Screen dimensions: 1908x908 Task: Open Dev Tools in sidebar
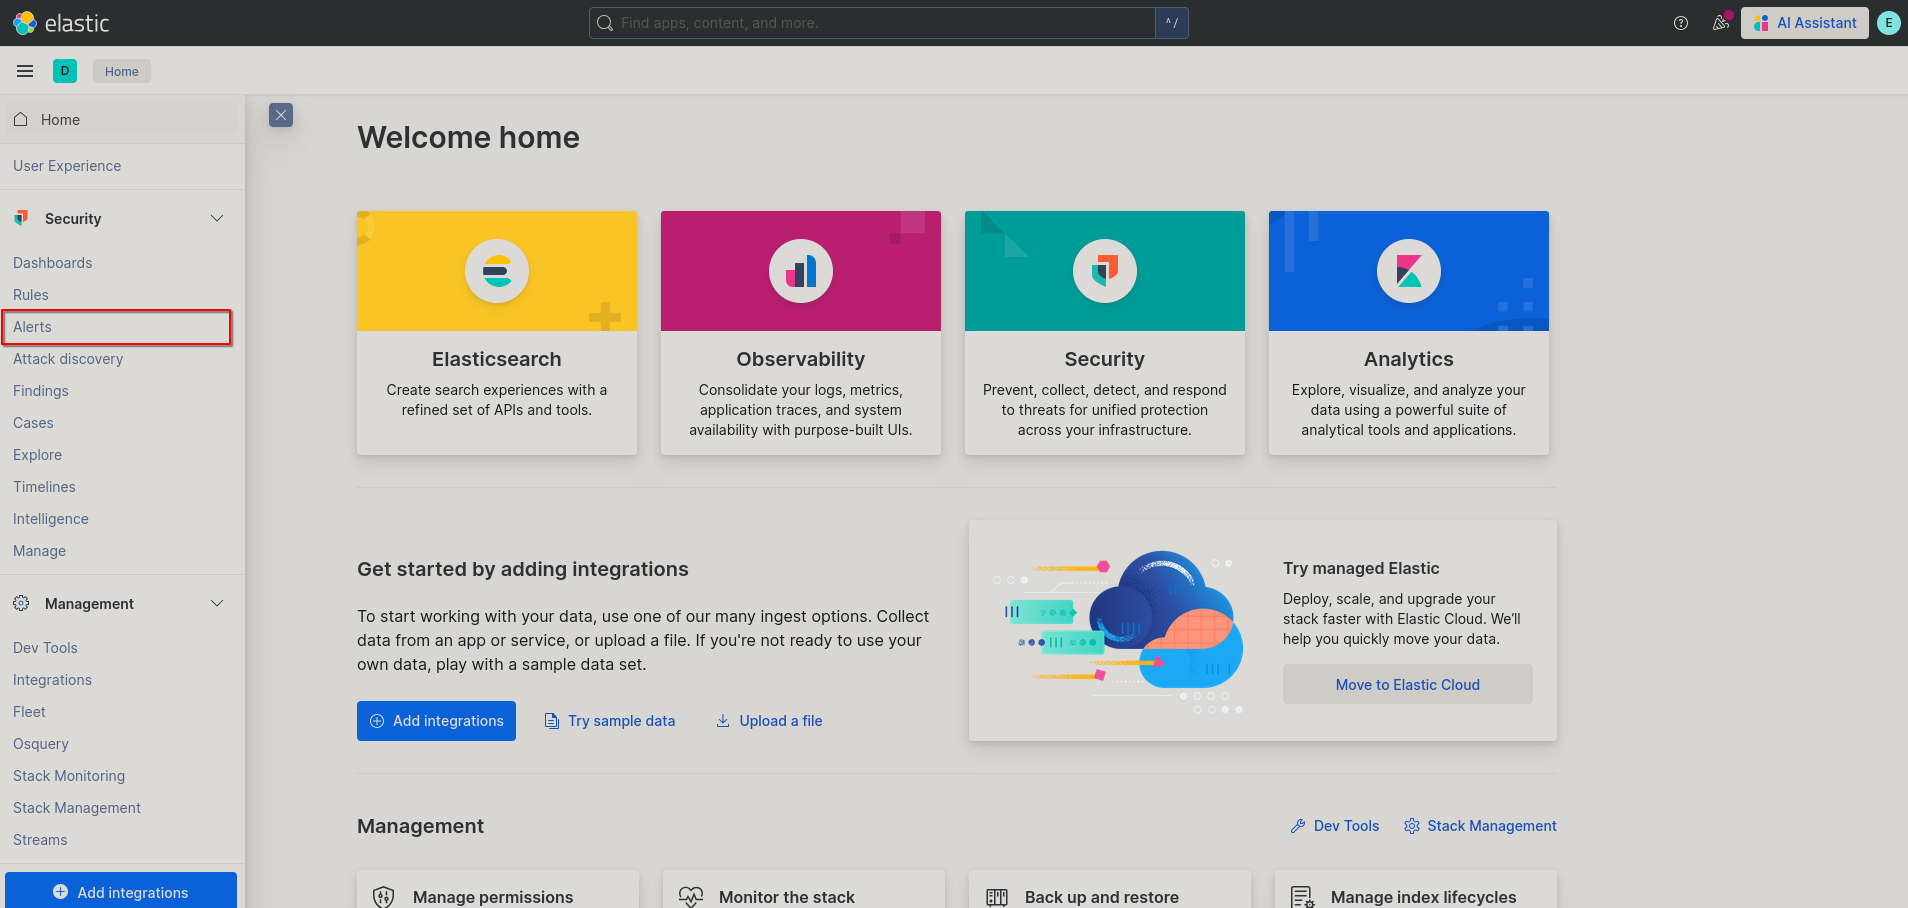pyautogui.click(x=45, y=648)
